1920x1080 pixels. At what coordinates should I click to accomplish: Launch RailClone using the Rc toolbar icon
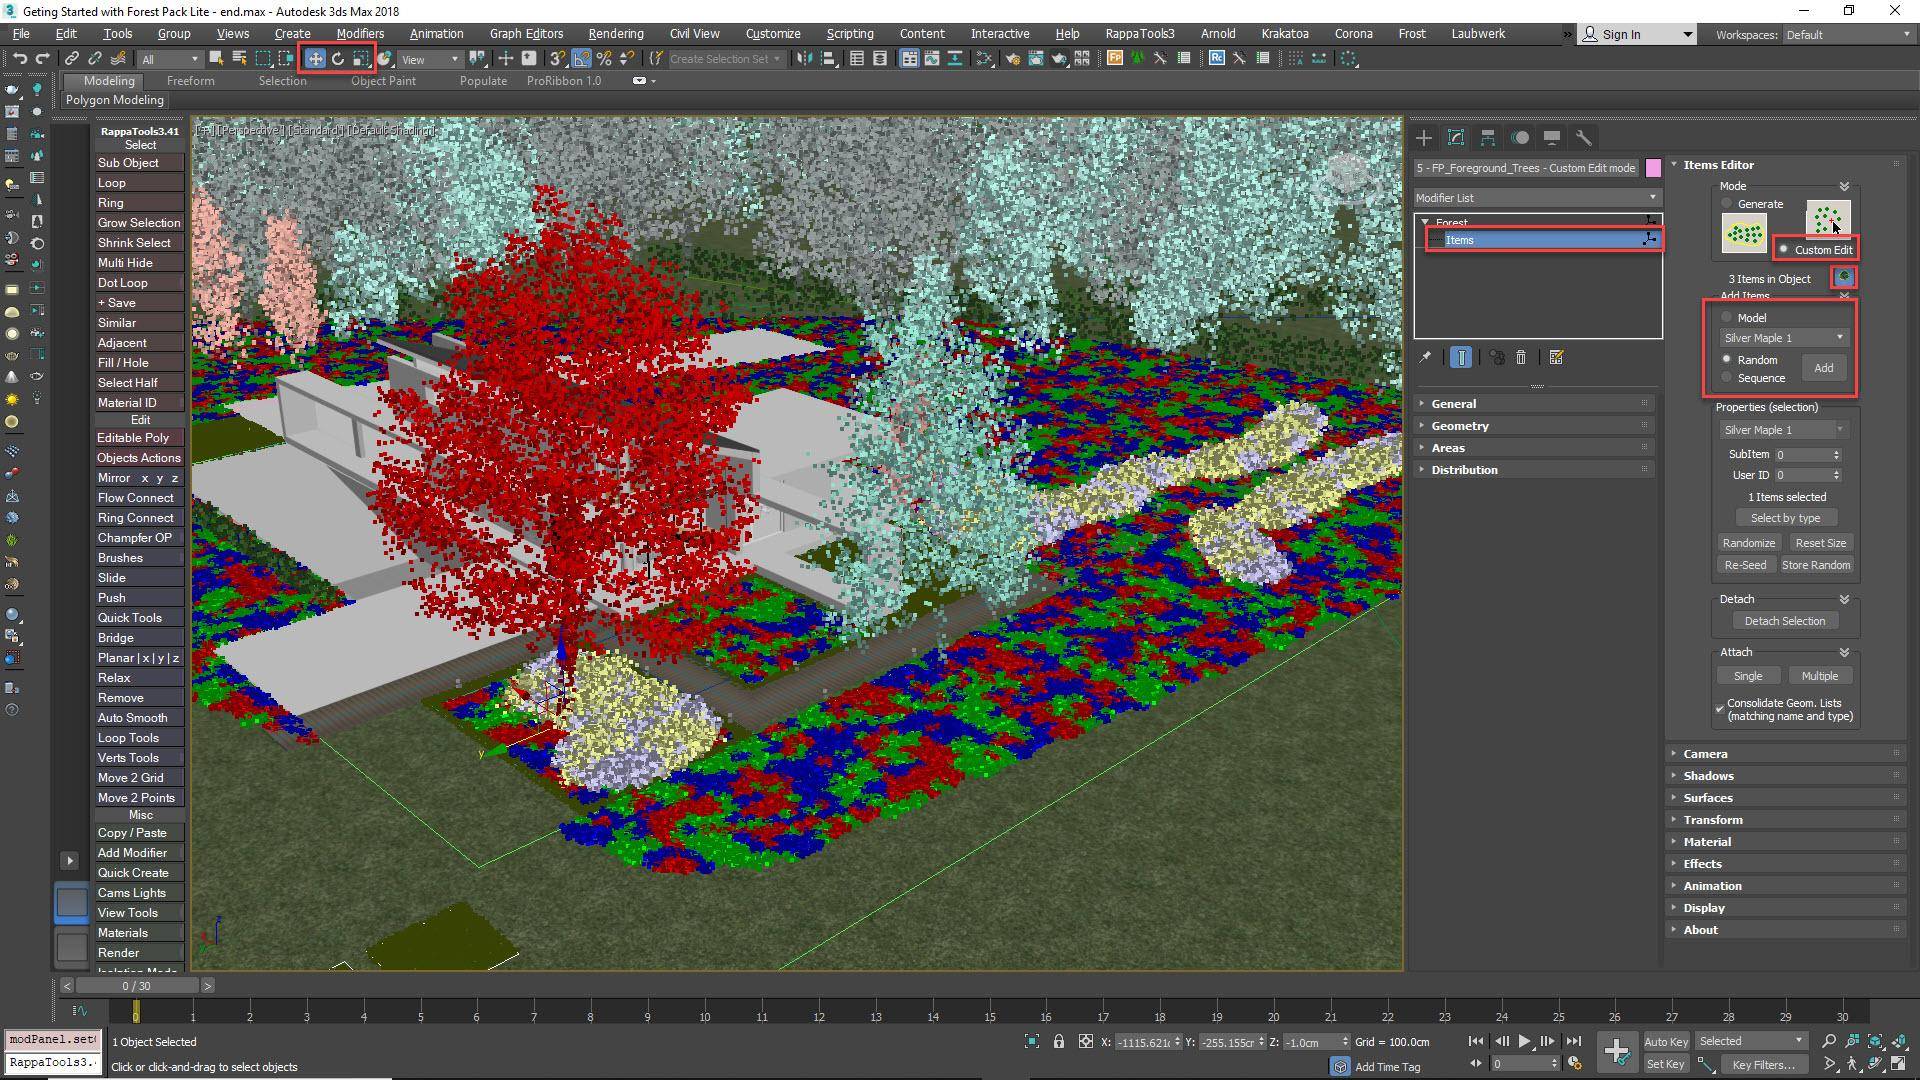tap(1216, 58)
